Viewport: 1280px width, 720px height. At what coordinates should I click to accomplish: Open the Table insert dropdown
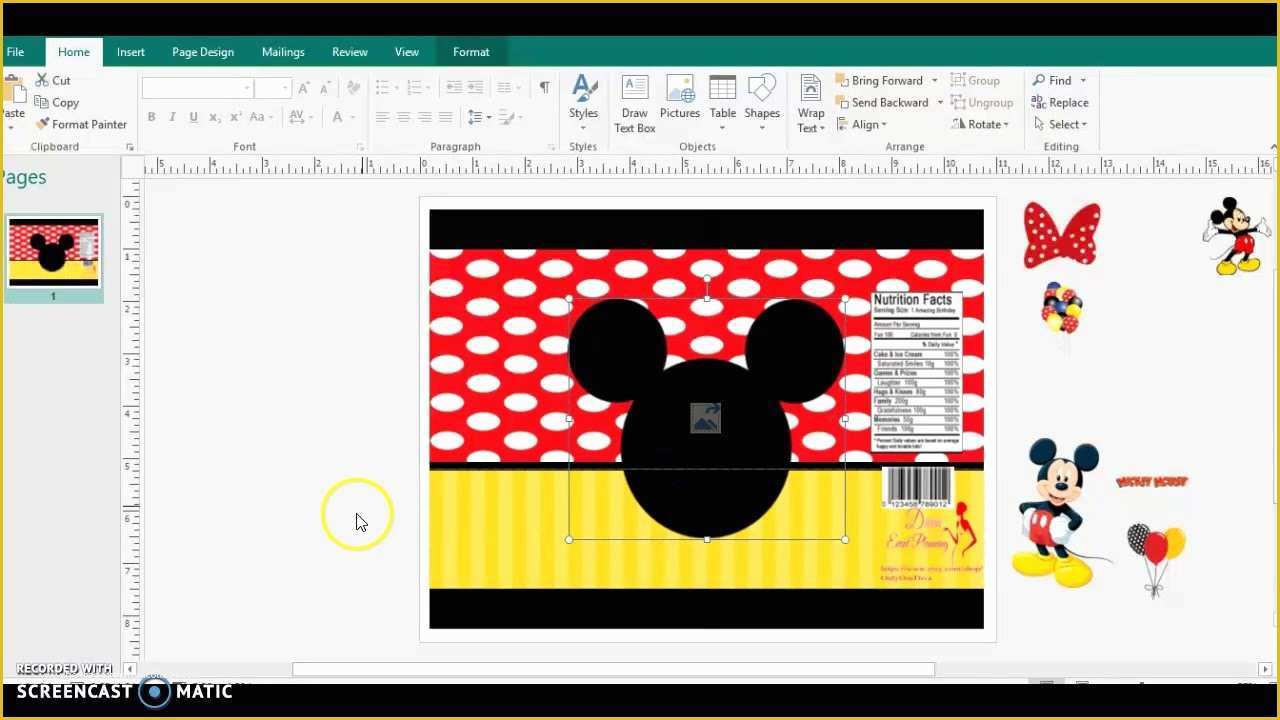[723, 103]
